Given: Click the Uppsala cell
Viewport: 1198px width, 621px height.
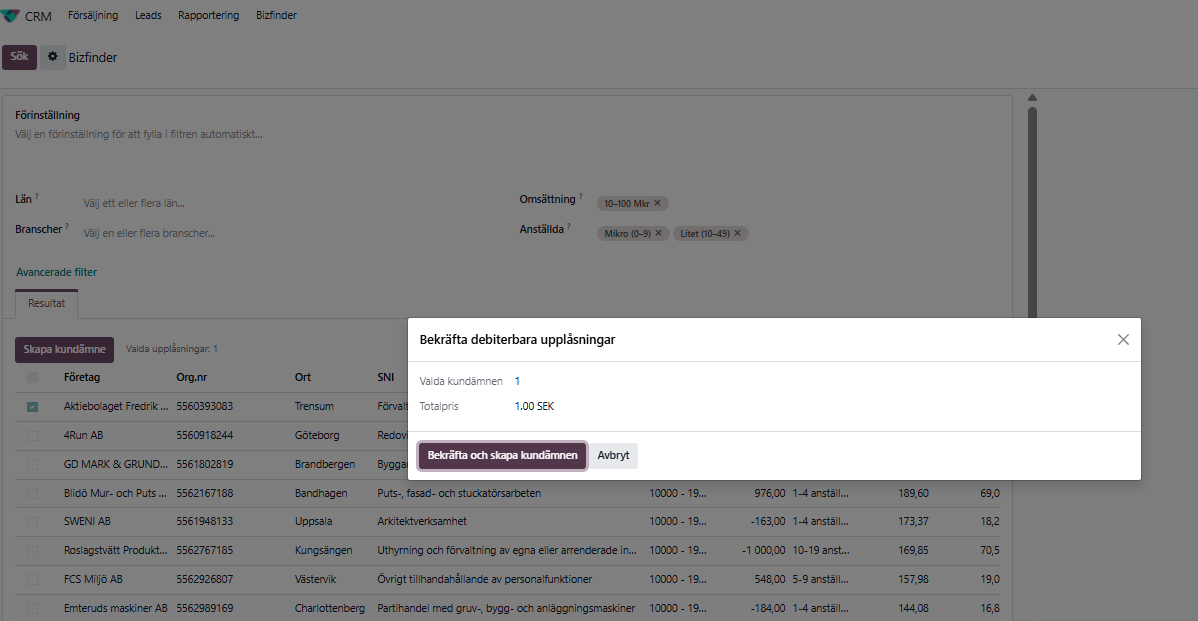Looking at the screenshot, I should (313, 522).
